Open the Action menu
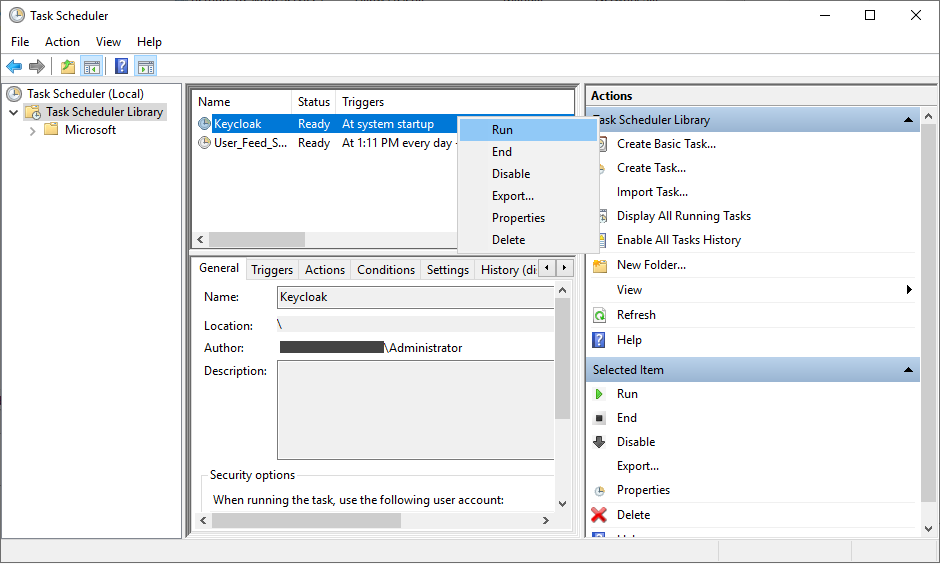Image resolution: width=940 pixels, height=564 pixels. 62,42
